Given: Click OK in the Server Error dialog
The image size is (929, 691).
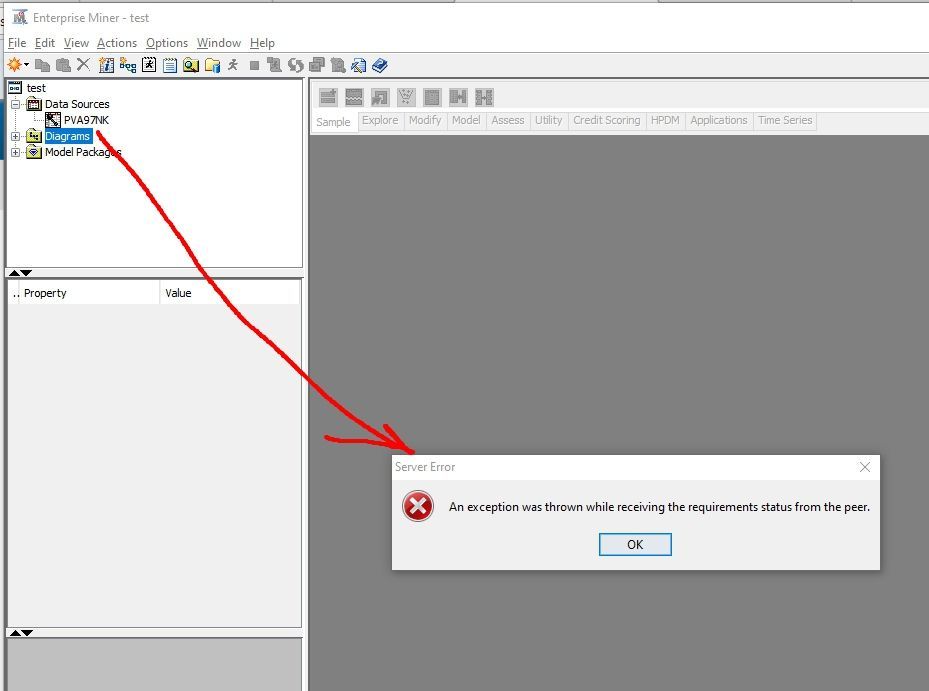Looking at the screenshot, I should tap(635, 545).
